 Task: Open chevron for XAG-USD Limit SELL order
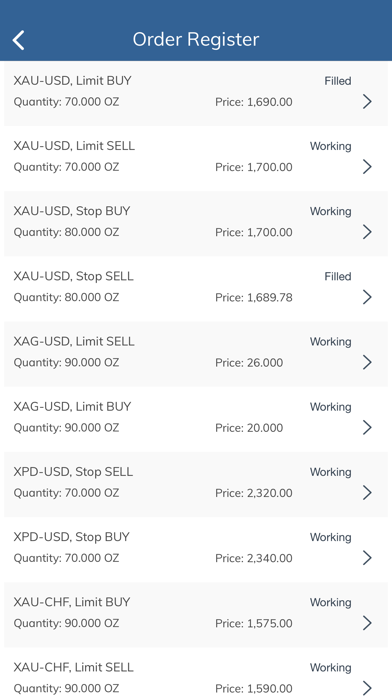pyautogui.click(x=367, y=362)
